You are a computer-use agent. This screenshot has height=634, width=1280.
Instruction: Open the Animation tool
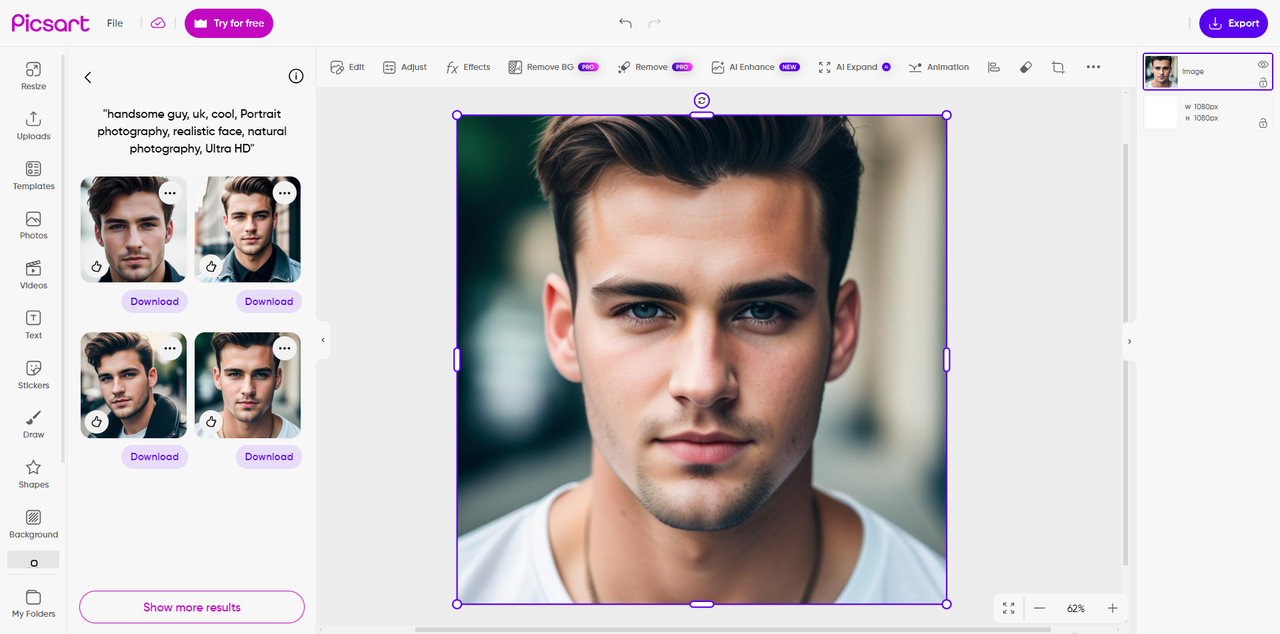938,67
